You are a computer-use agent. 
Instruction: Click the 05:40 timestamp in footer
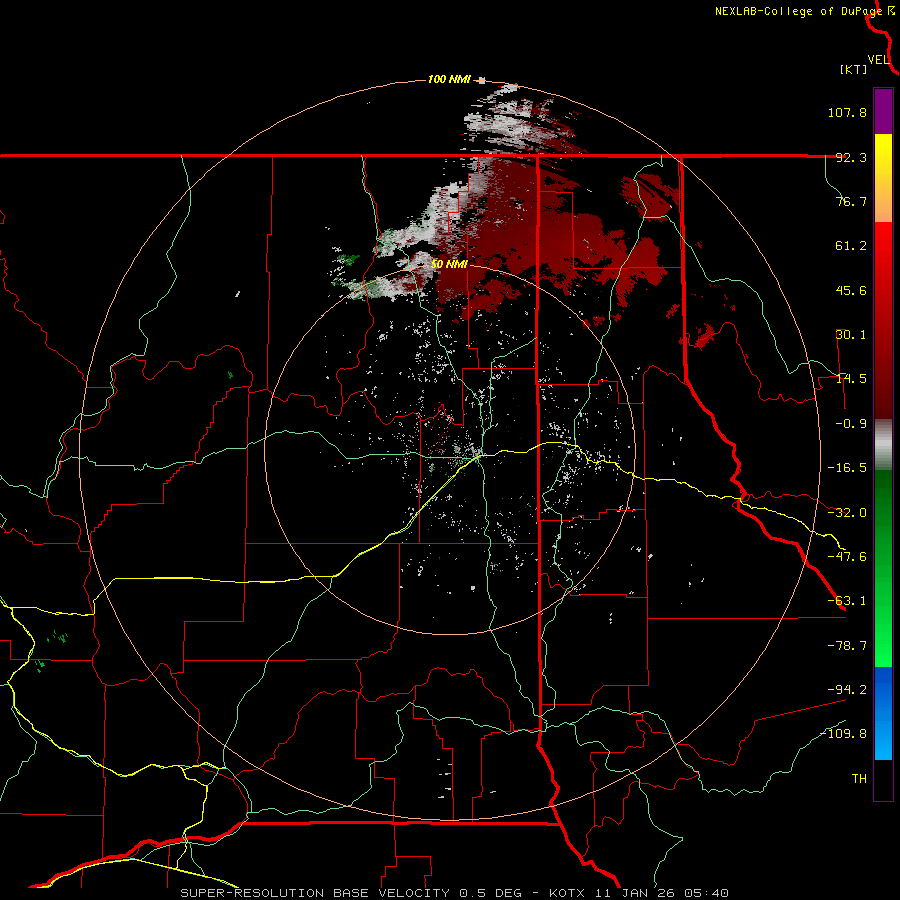point(705,893)
